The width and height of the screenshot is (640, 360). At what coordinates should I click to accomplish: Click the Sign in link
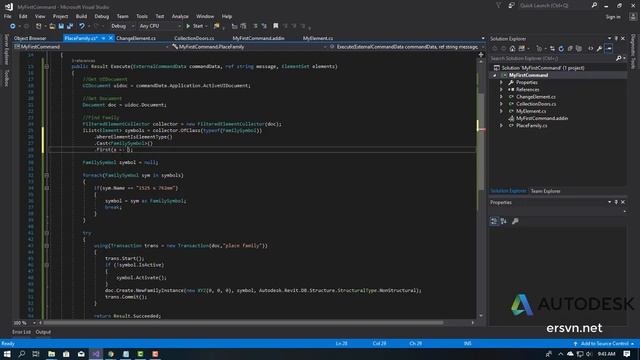(x=613, y=17)
